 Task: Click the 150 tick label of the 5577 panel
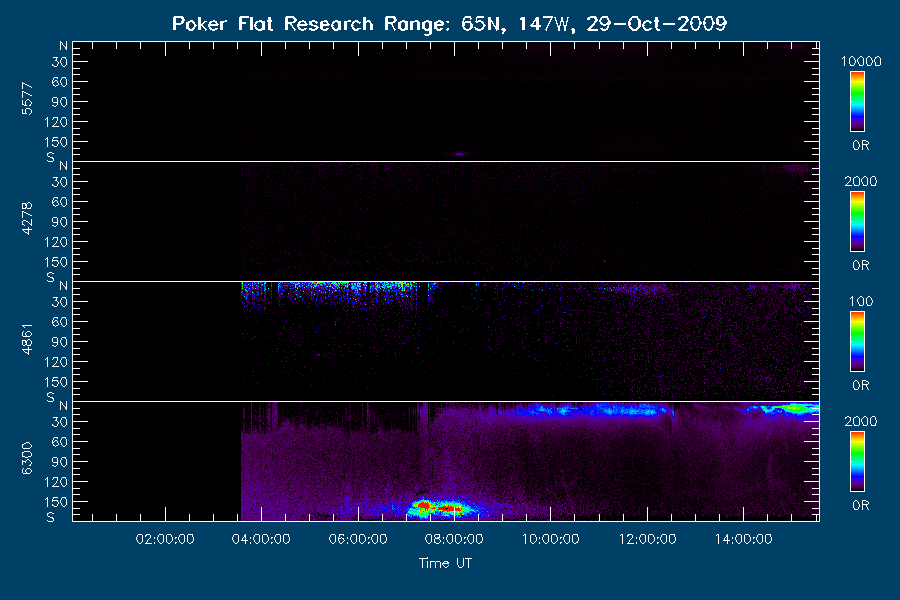56,142
